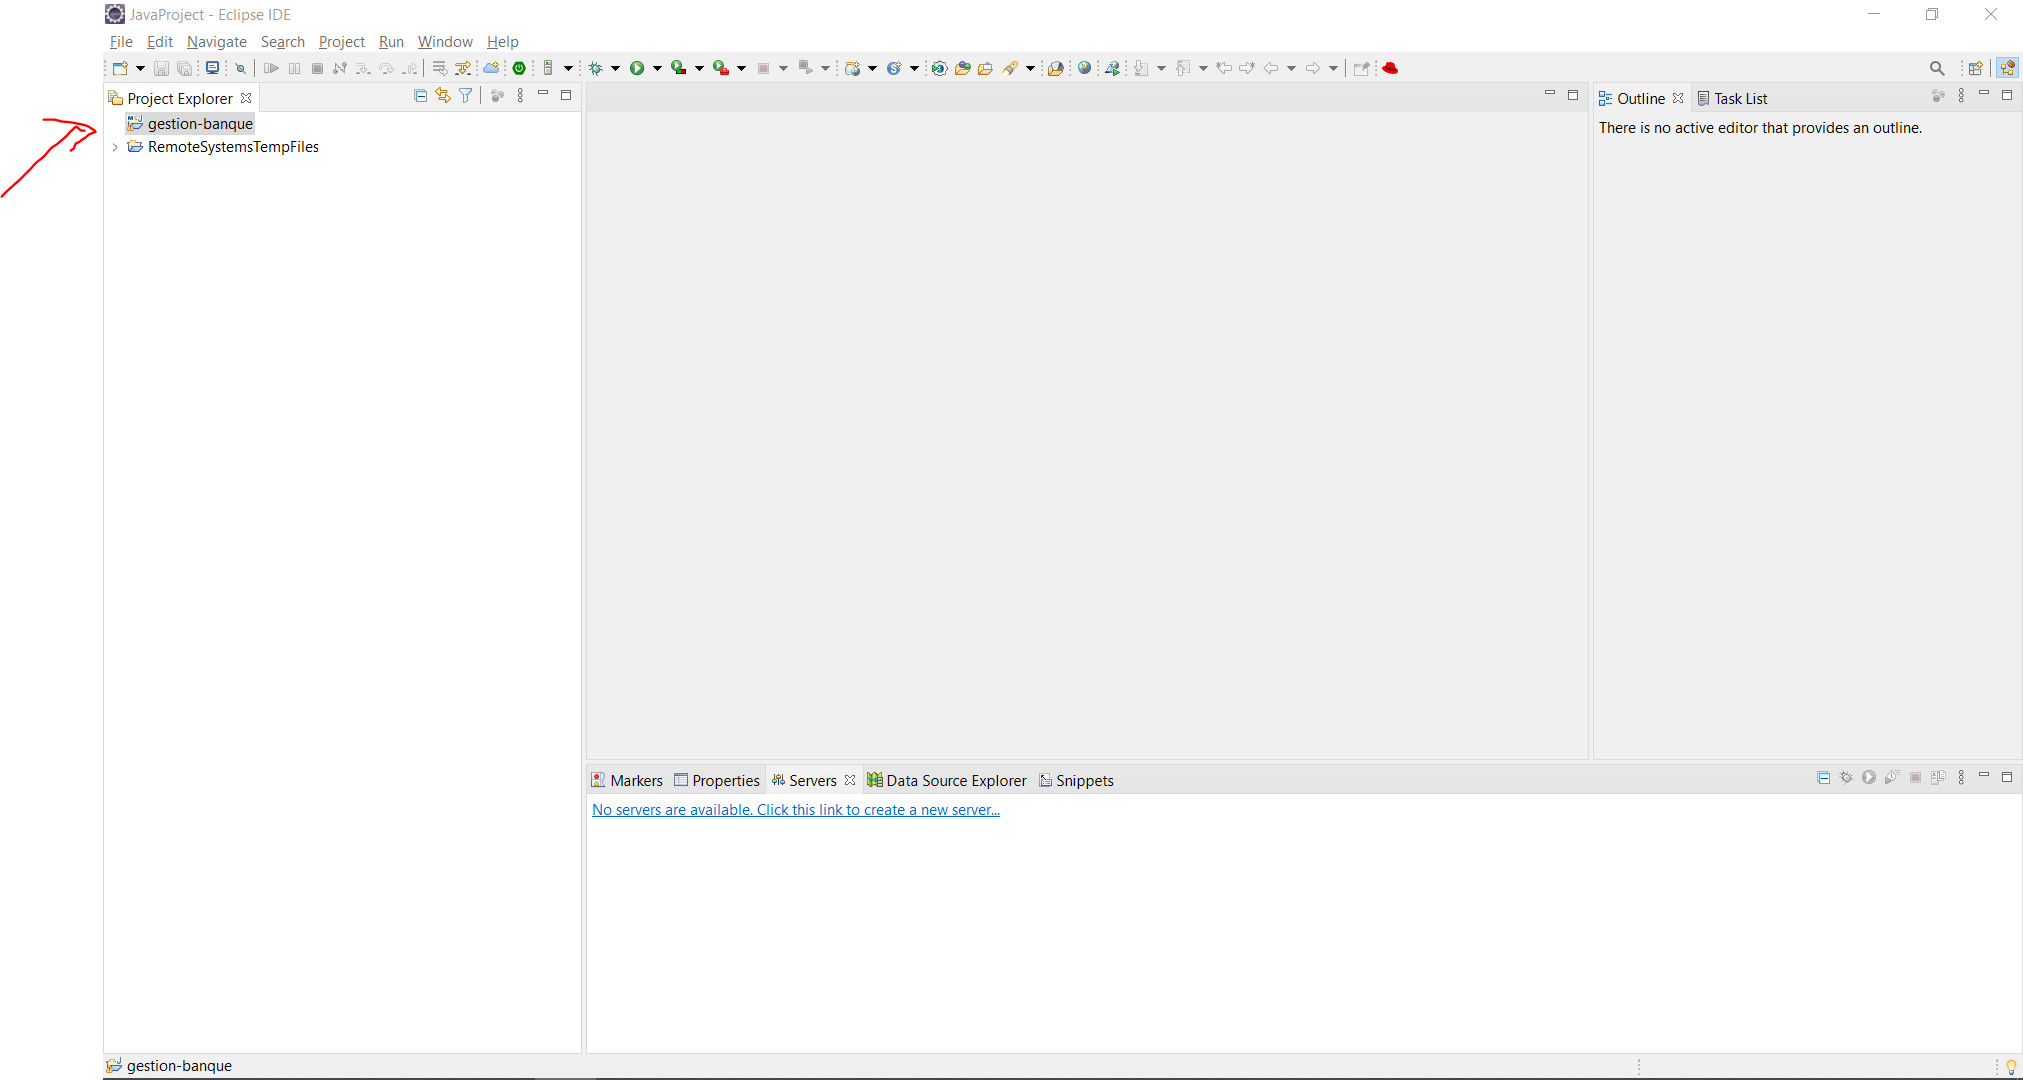
Task: Select RemoteSystemsTempFiles in the tree
Action: pos(233,147)
